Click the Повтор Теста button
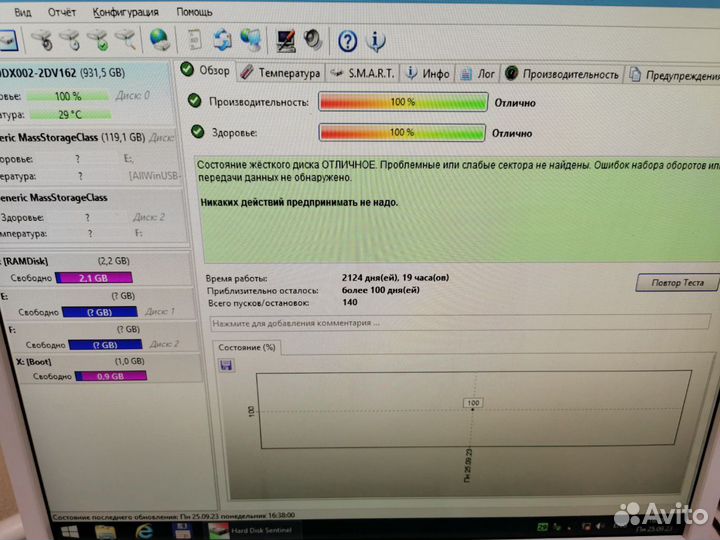 tap(677, 282)
